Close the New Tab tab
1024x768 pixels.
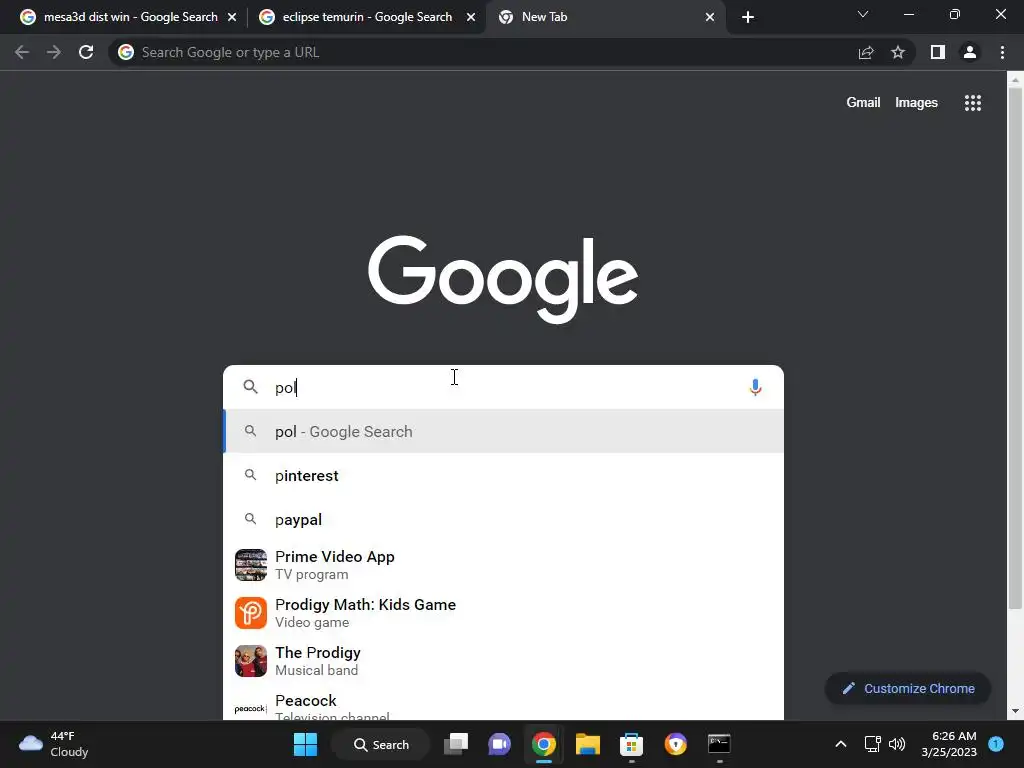pos(710,17)
